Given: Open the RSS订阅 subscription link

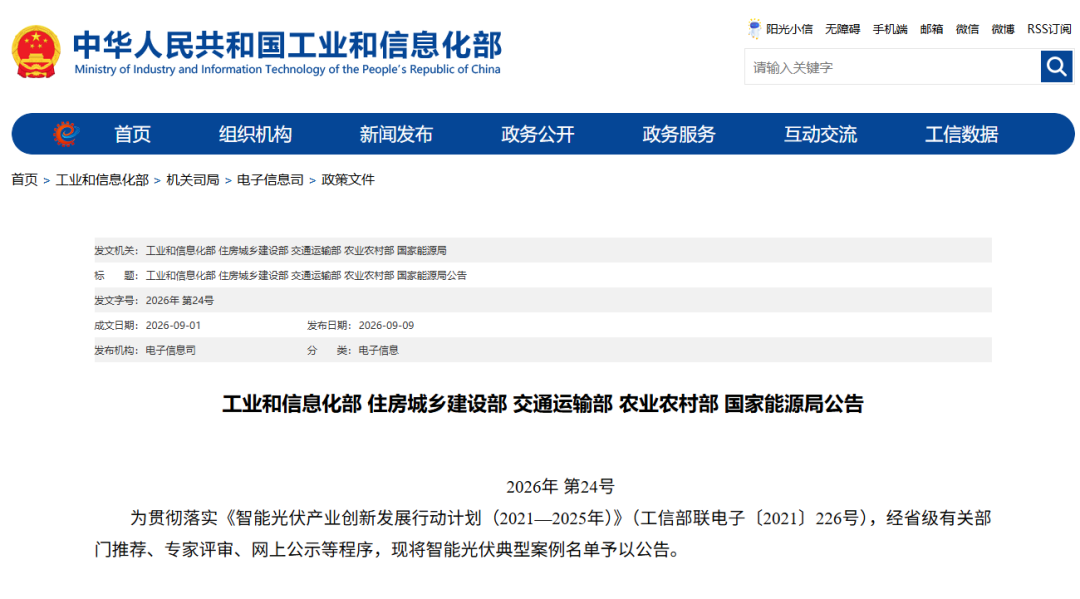Looking at the screenshot, I should [1049, 29].
